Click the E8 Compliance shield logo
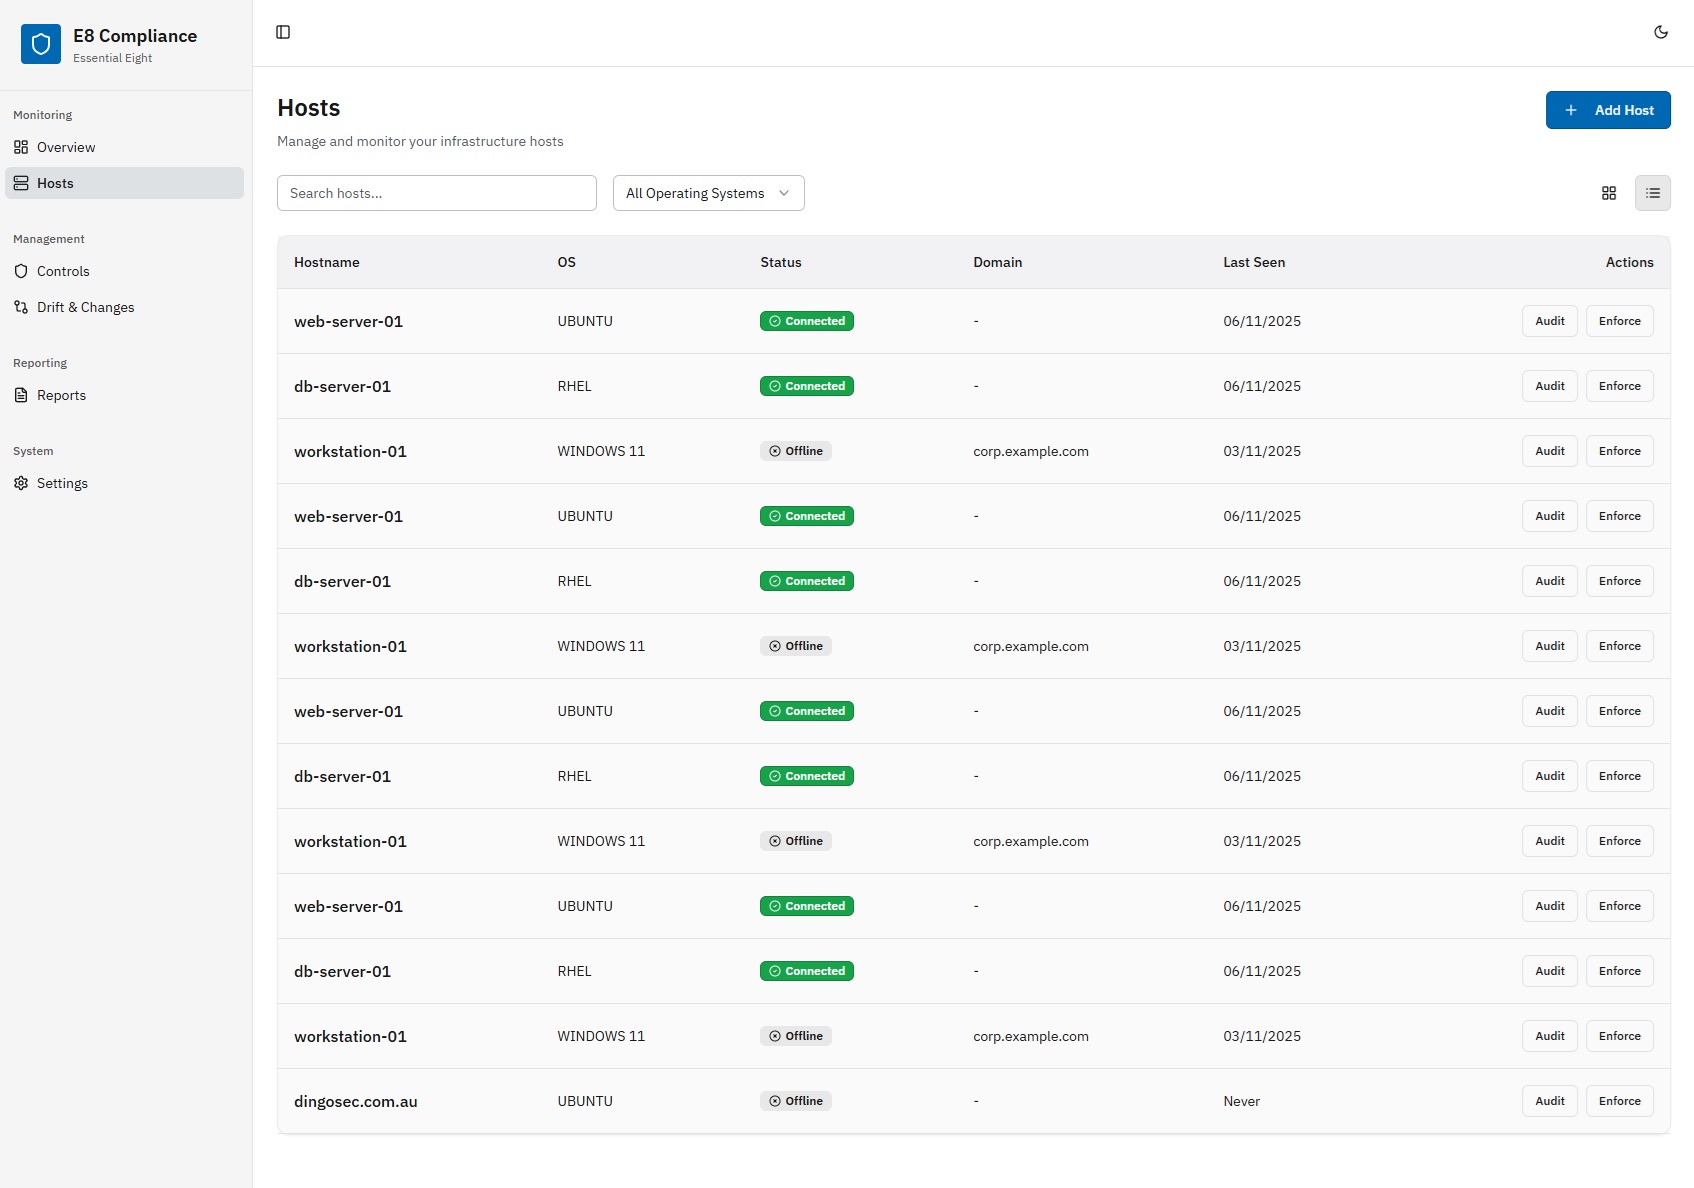1694x1188 pixels. [41, 43]
